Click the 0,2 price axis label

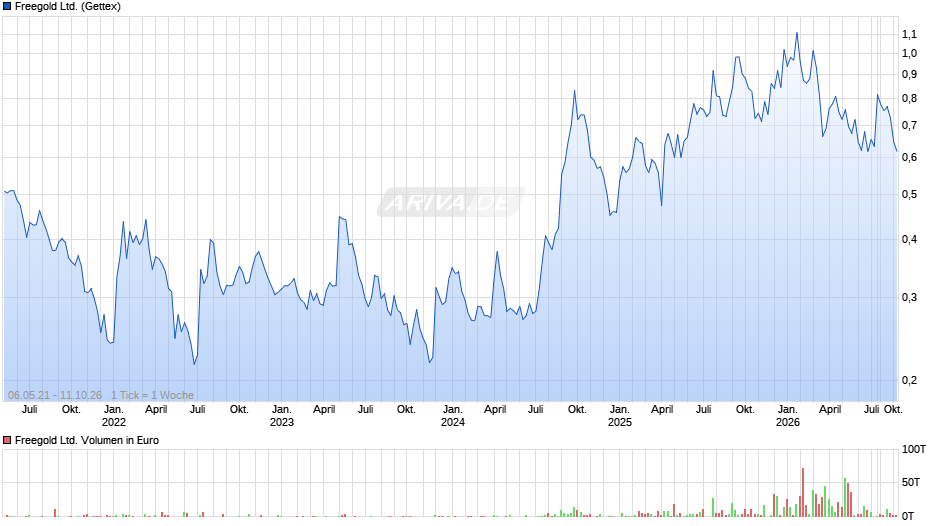[x=909, y=380]
